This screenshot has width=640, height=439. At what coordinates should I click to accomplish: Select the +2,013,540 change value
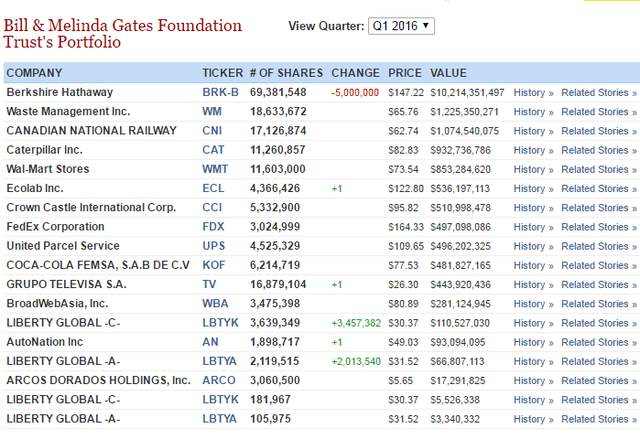356,361
